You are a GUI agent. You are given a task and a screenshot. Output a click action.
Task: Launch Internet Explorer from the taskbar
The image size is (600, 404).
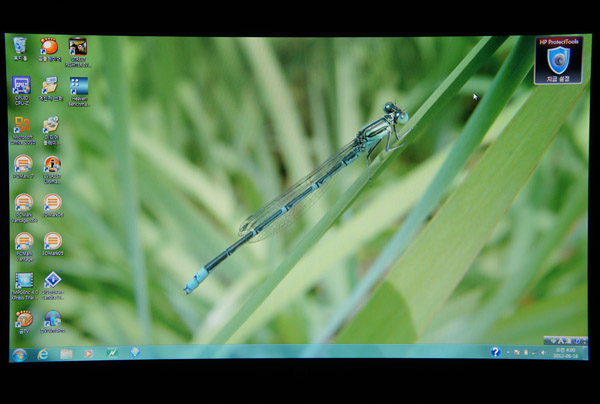tap(43, 354)
